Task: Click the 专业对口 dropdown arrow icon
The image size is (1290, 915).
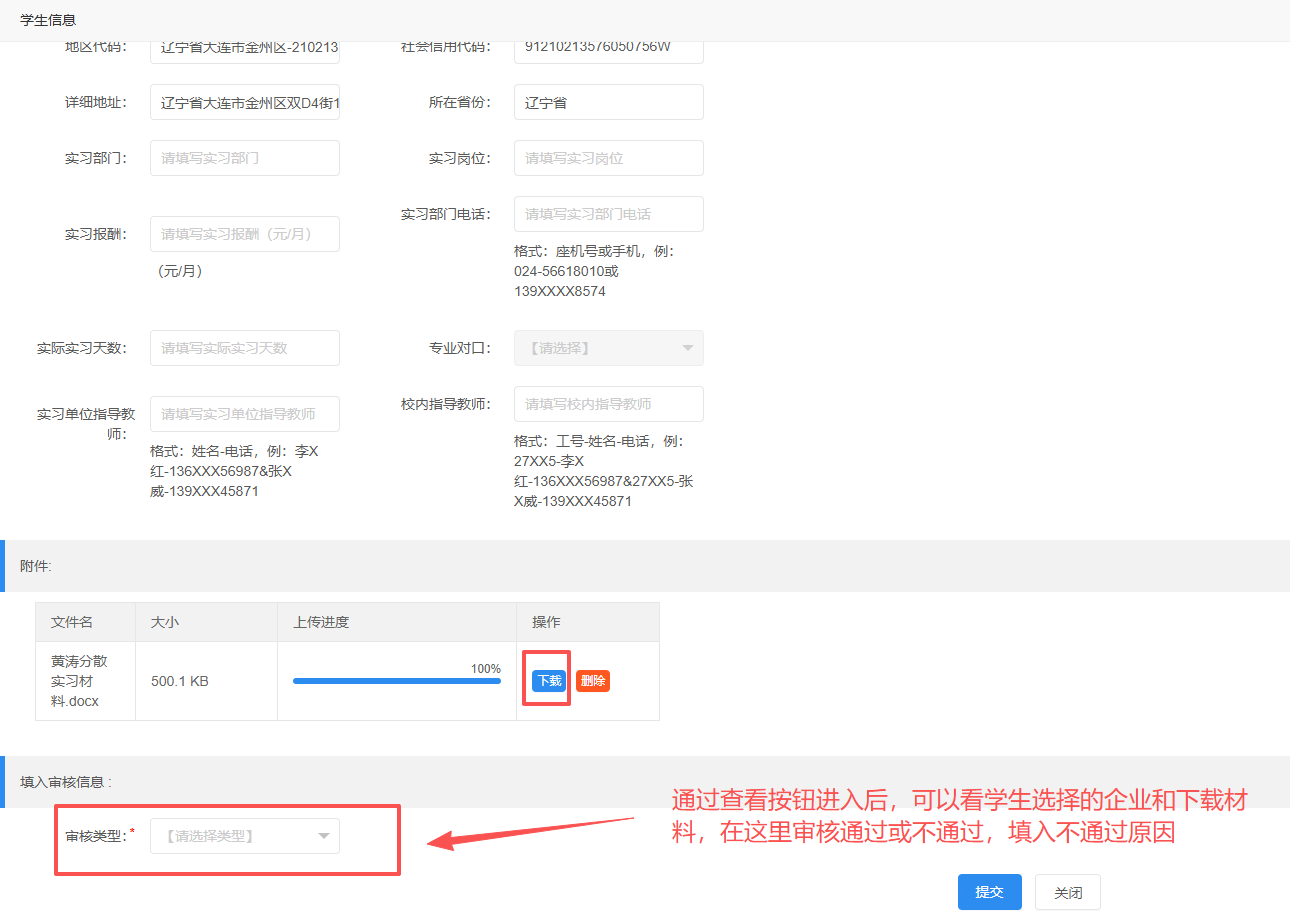Action: (x=687, y=348)
